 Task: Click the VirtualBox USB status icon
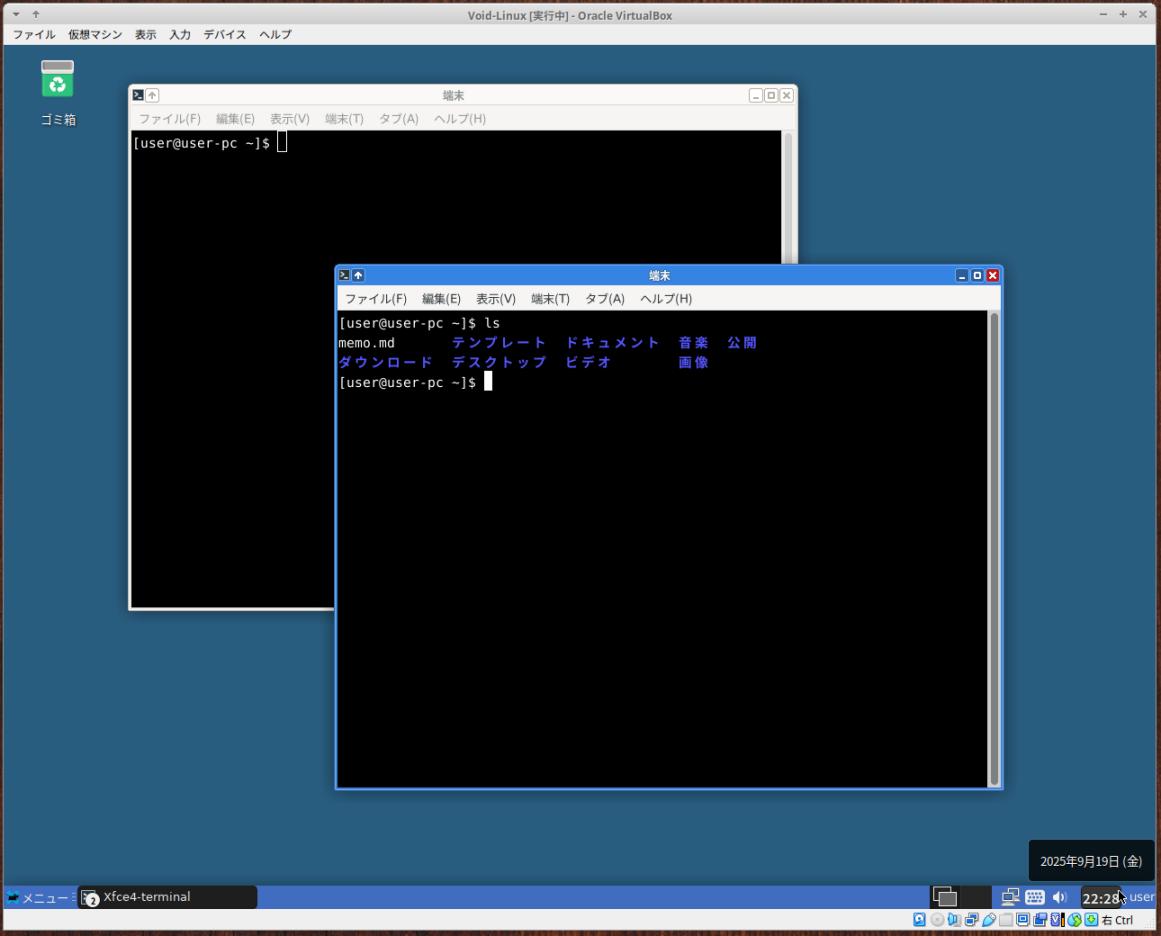[989, 920]
